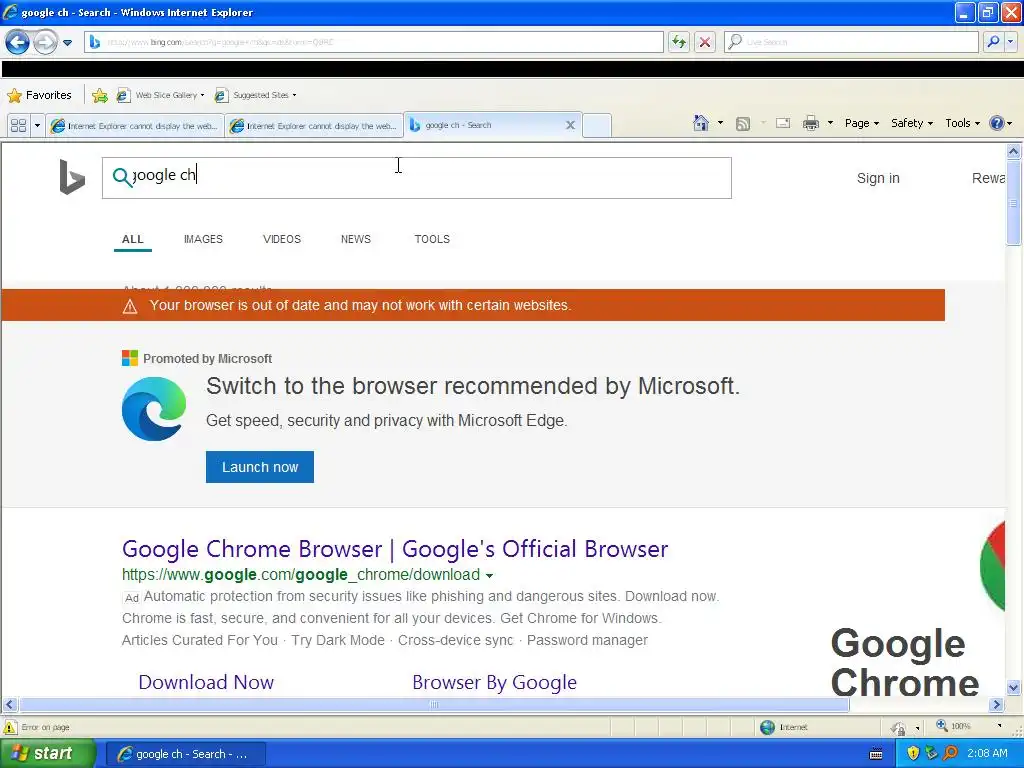Open the Web Slice Gallery favorite
Screen dimensions: 1024x768
[x=160, y=95]
